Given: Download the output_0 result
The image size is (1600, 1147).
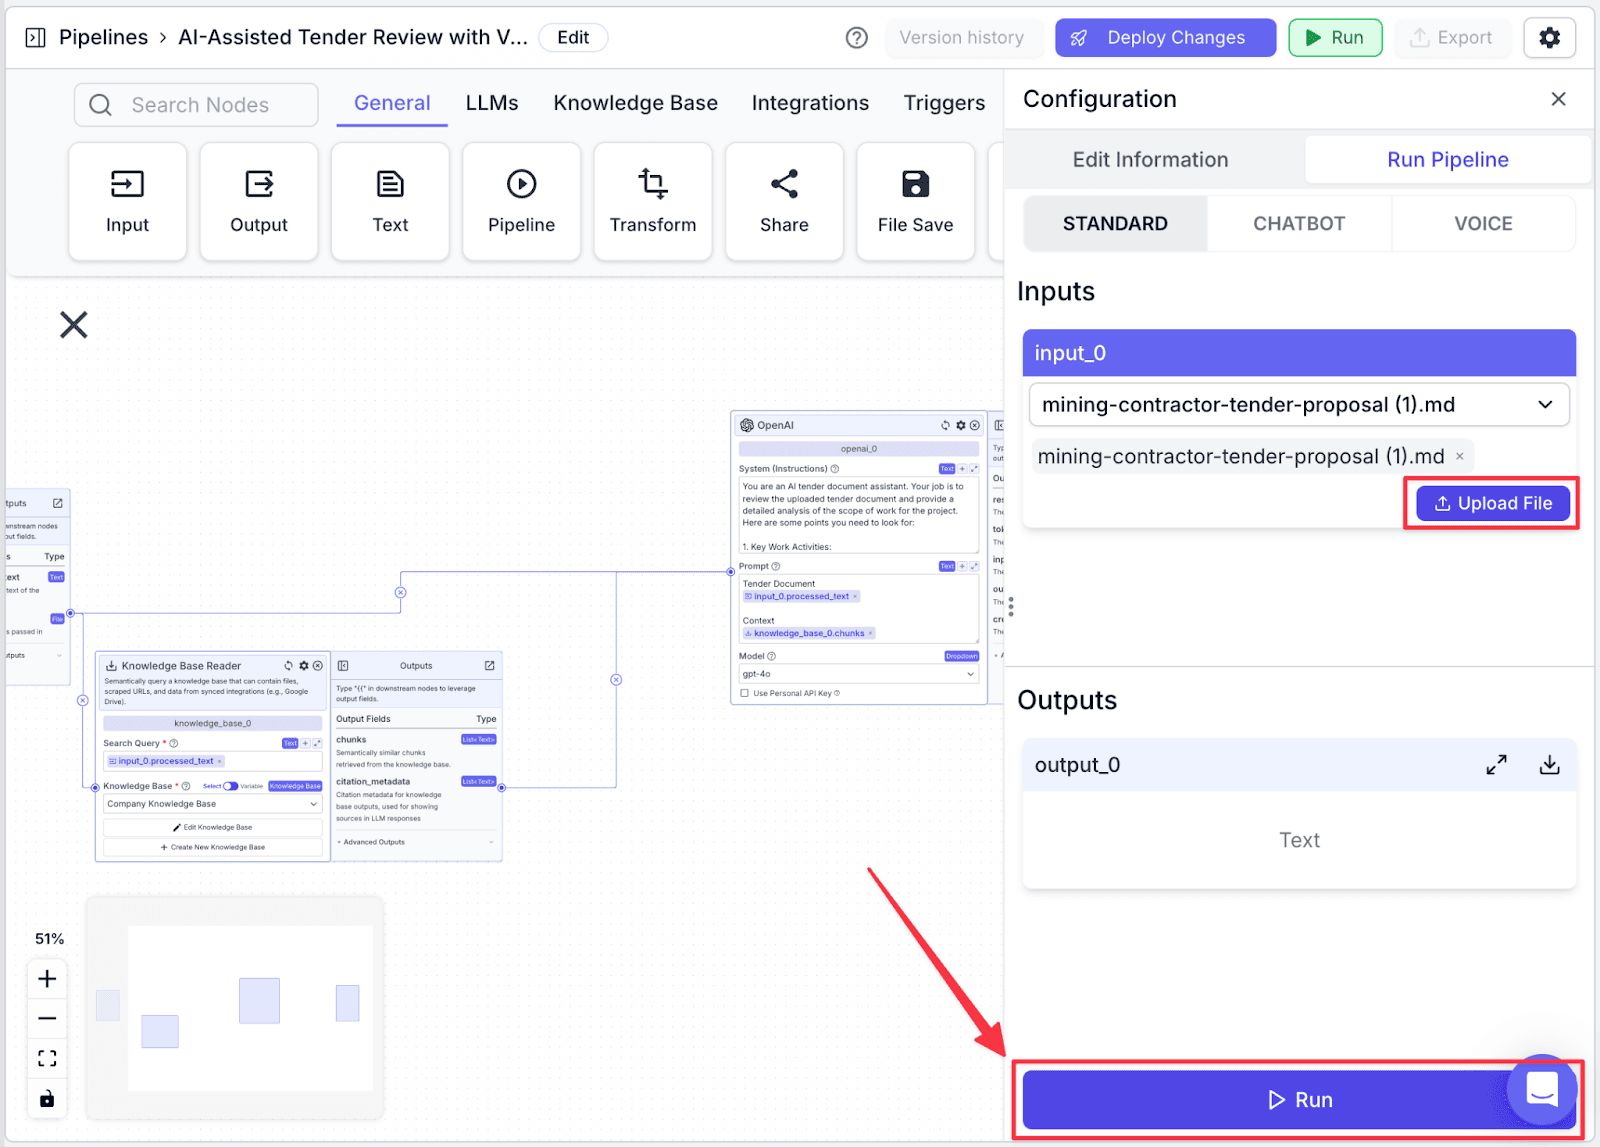Looking at the screenshot, I should [x=1549, y=765].
